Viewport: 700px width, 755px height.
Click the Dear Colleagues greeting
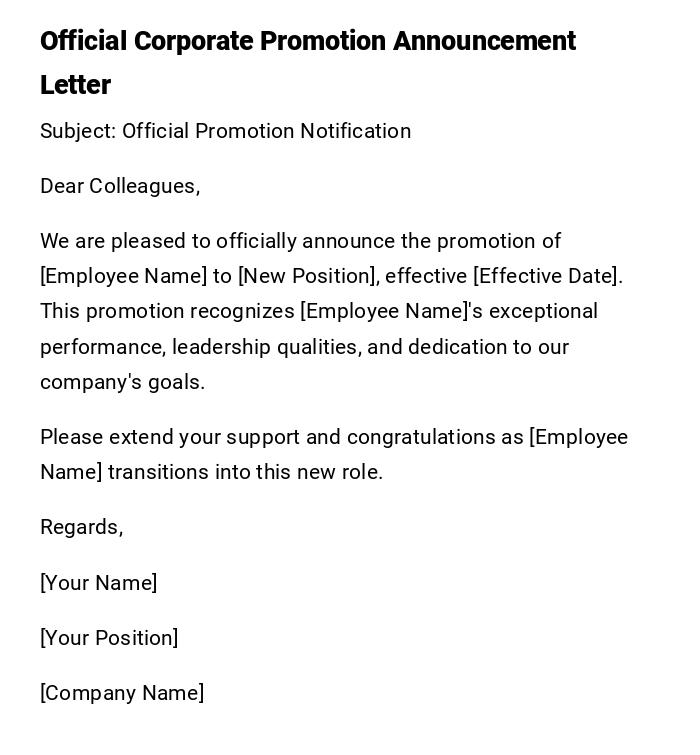120,186
